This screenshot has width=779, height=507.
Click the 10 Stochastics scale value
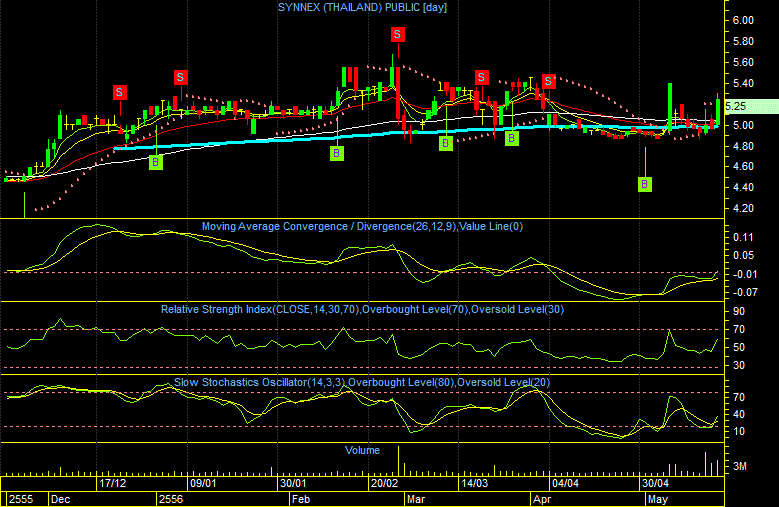pos(739,431)
